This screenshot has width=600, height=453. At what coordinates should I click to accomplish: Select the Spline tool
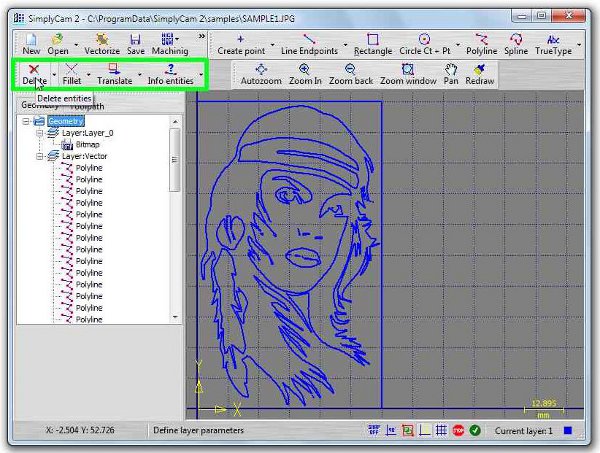(516, 44)
